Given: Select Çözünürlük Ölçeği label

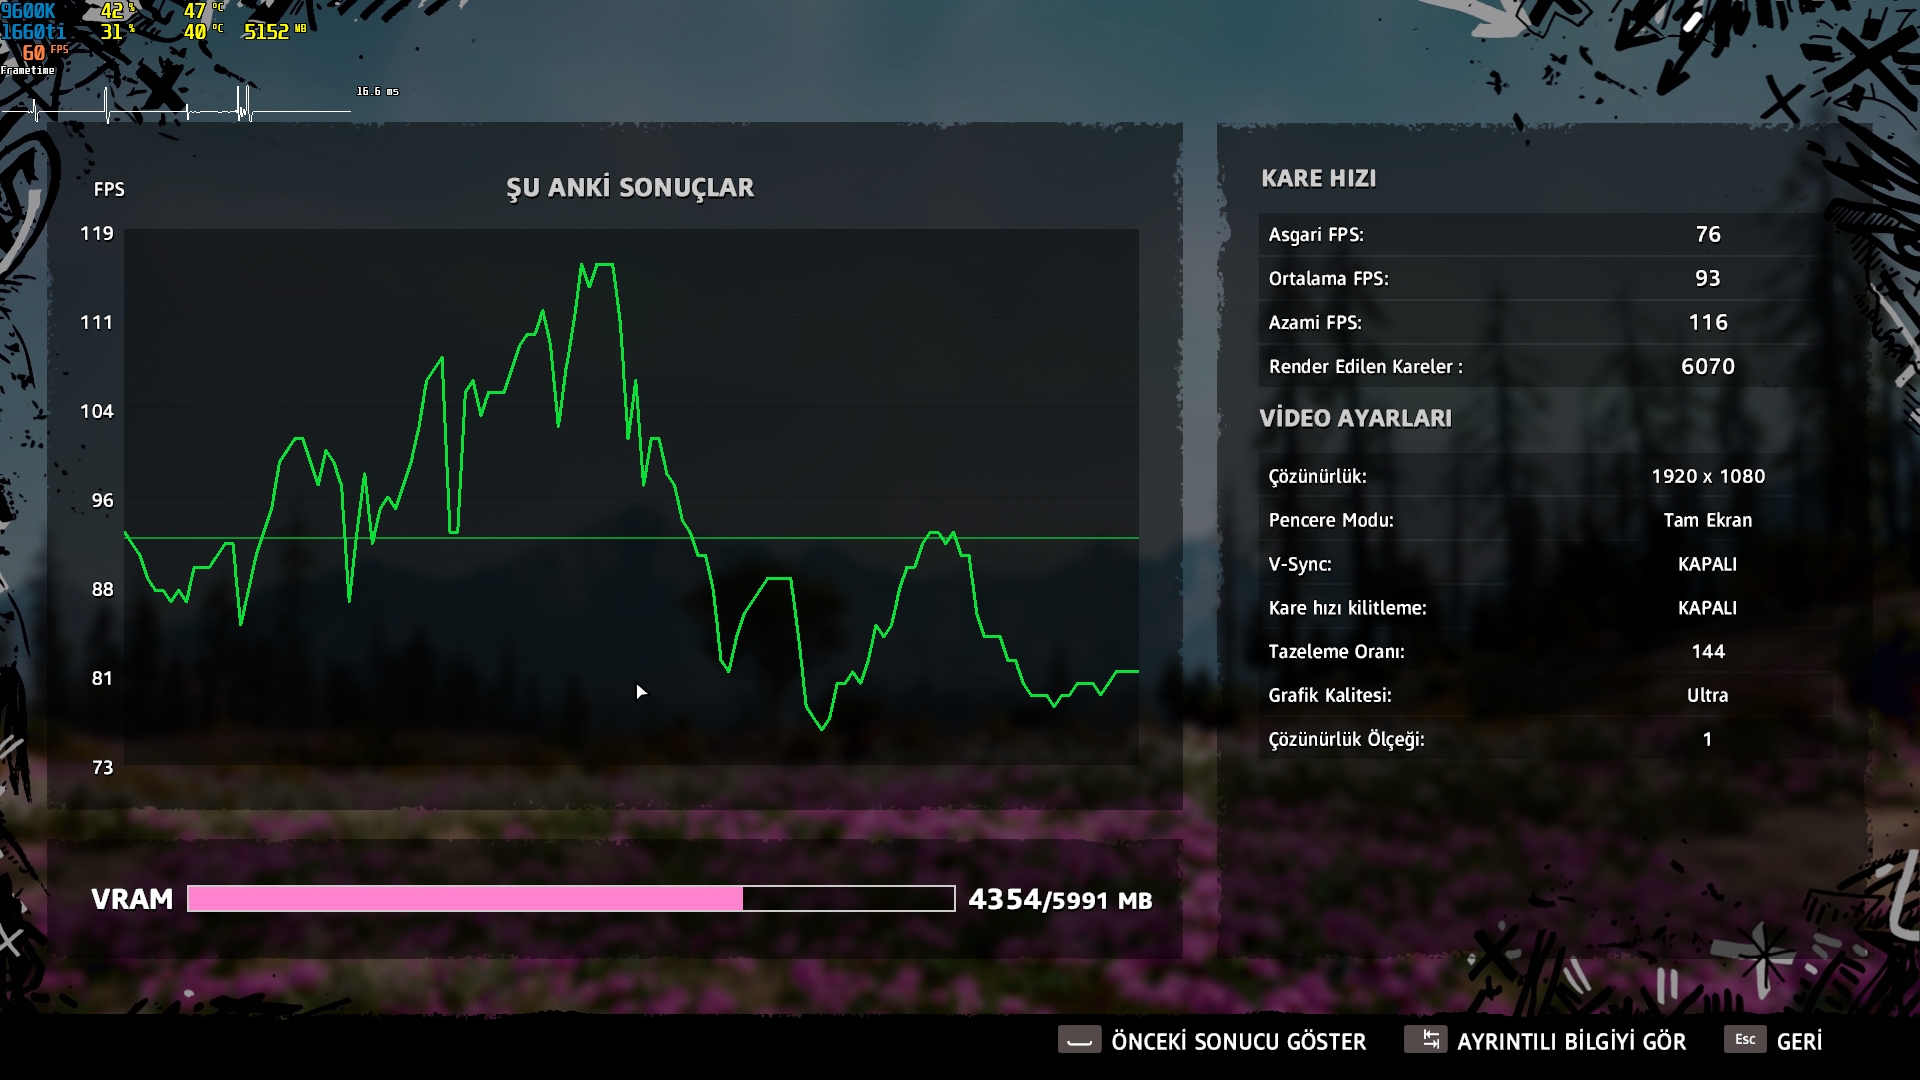Looking at the screenshot, I should (x=1346, y=740).
